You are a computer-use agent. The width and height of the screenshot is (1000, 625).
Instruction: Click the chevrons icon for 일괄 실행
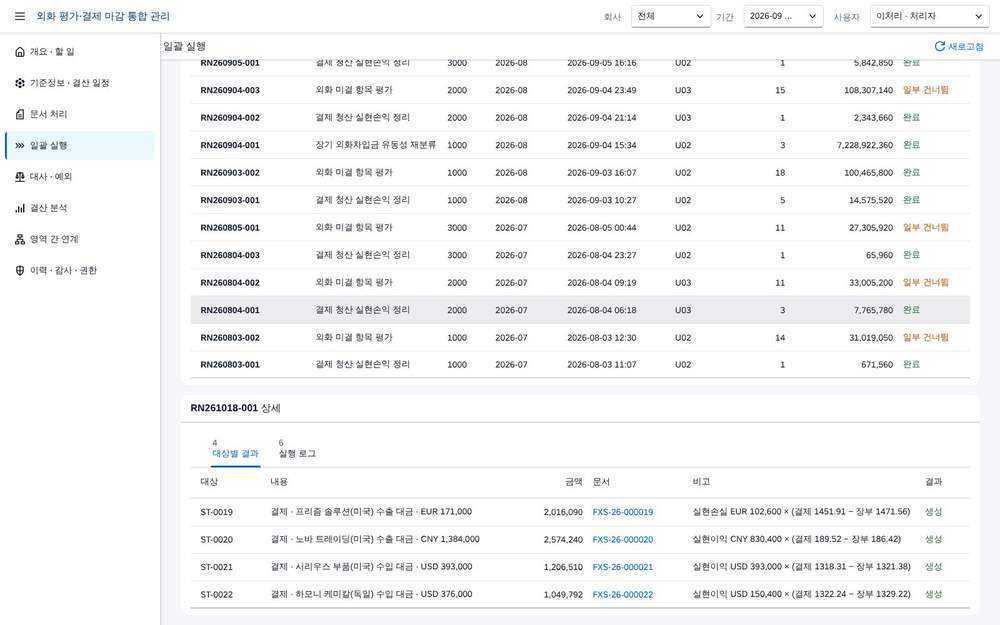[x=20, y=145]
